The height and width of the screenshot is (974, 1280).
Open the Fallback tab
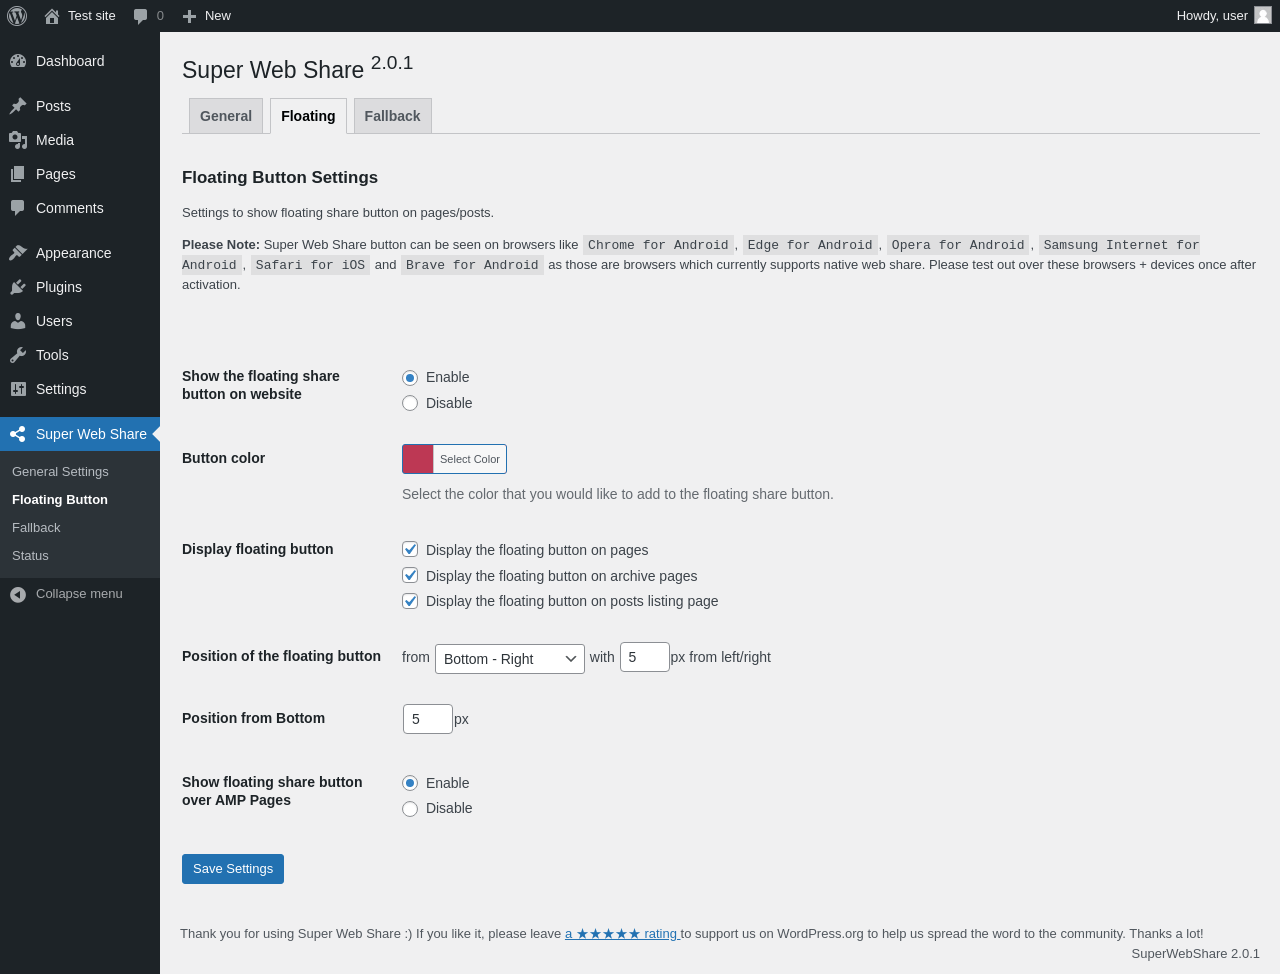(392, 116)
